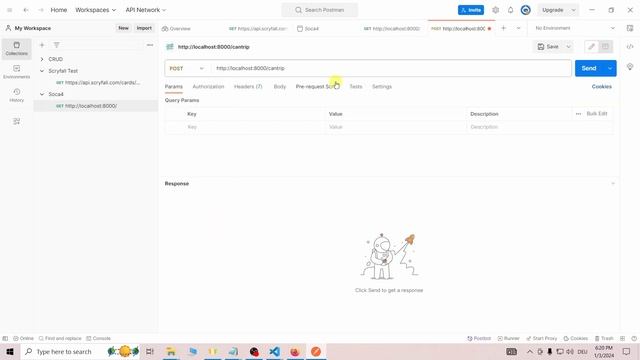Open the Upgrade dropdown arrow

pyautogui.click(x=573, y=10)
